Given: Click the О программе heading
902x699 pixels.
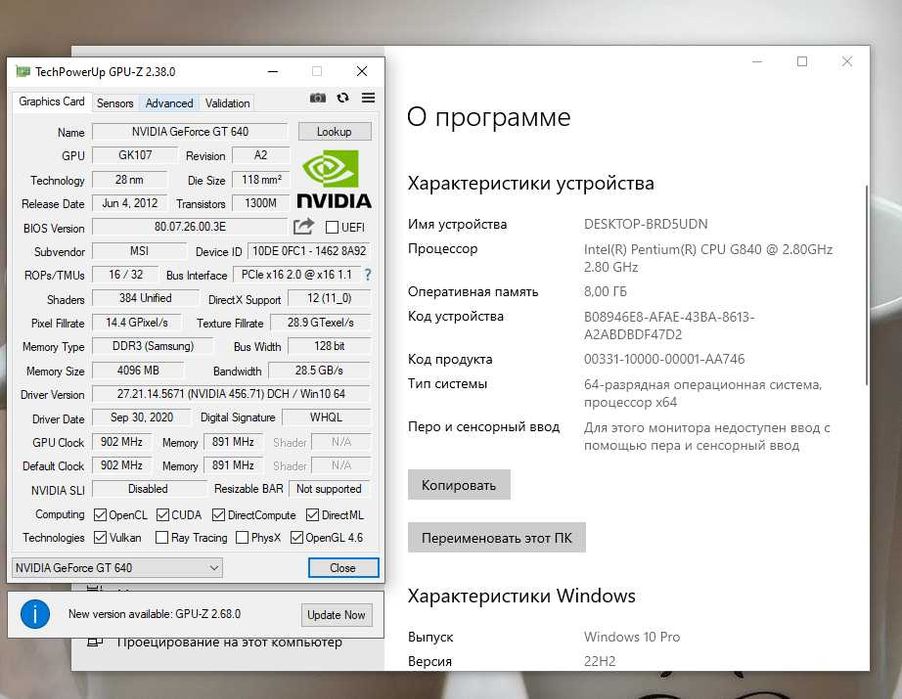Looking at the screenshot, I should [x=489, y=117].
